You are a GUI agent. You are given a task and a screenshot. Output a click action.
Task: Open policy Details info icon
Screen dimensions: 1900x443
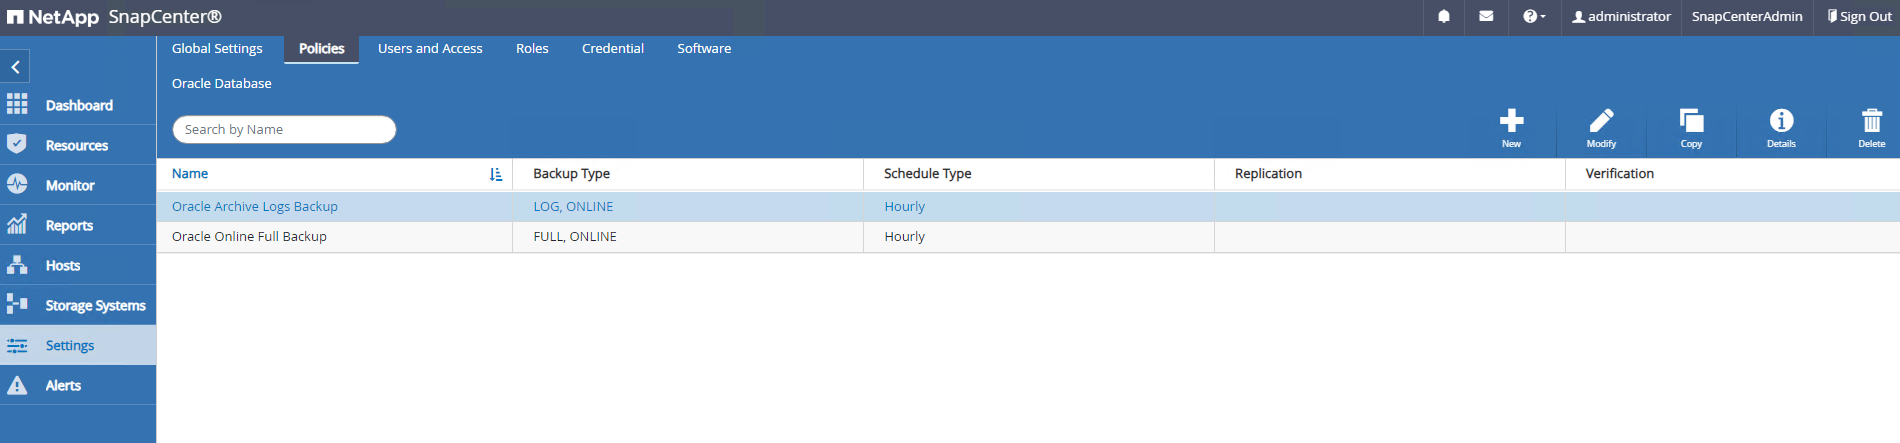[x=1781, y=122]
